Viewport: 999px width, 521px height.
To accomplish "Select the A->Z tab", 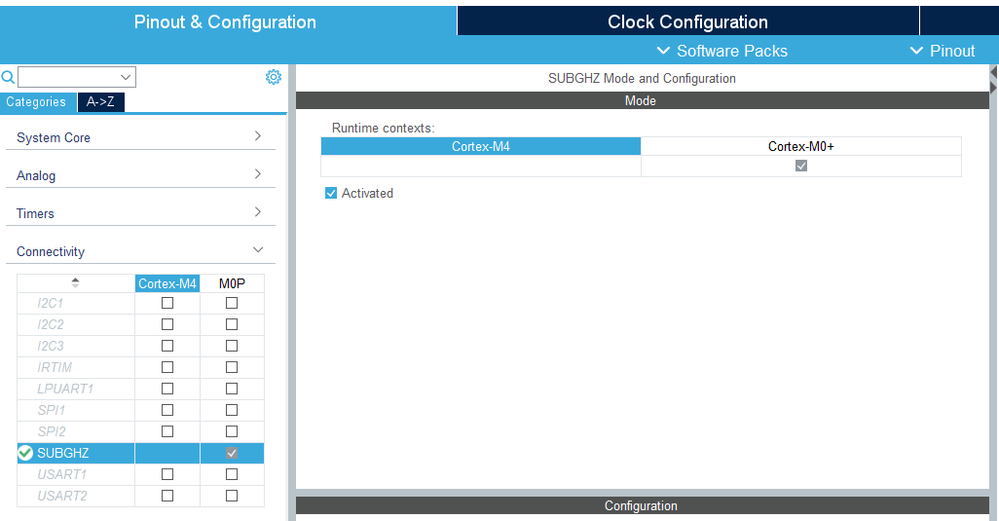I will (x=101, y=102).
